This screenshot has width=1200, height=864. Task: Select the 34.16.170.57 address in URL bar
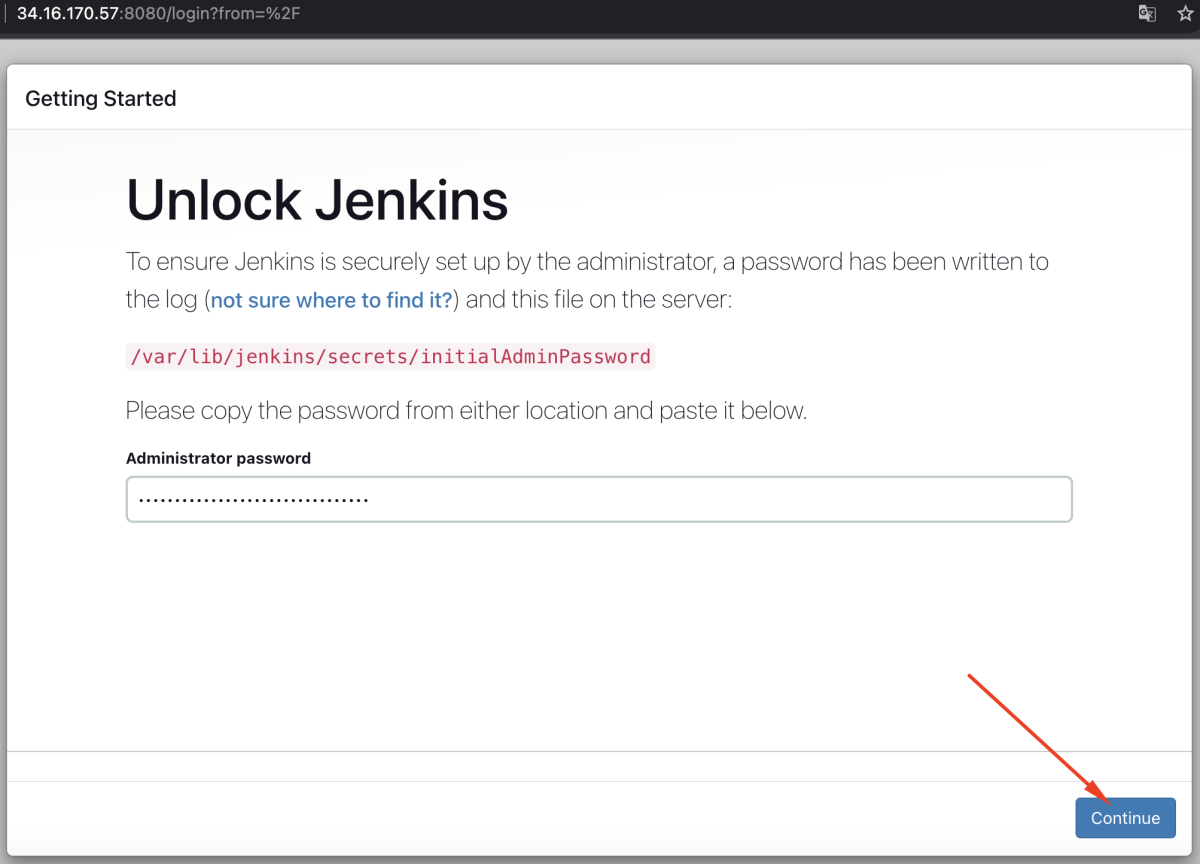coord(67,14)
